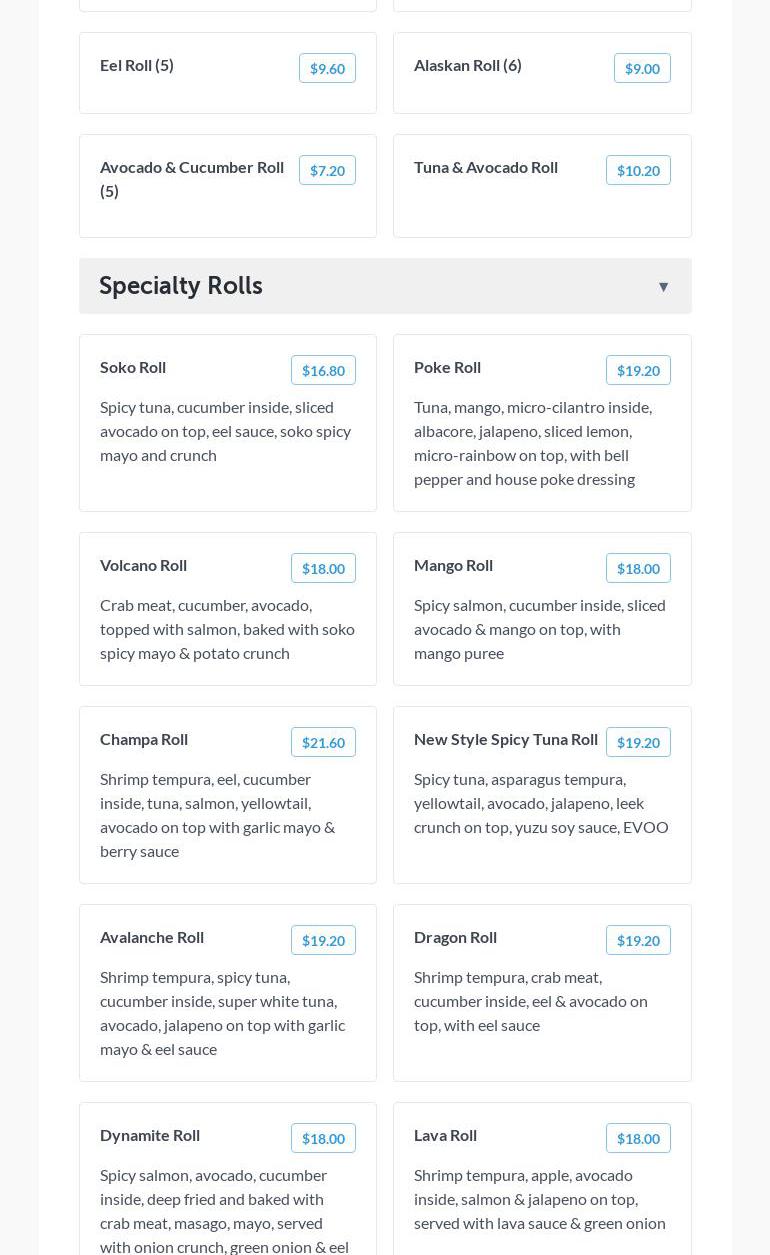Select the Dragon Roll $19.20 price
Image resolution: width=770 pixels, height=1255 pixels.
pyautogui.click(x=638, y=940)
